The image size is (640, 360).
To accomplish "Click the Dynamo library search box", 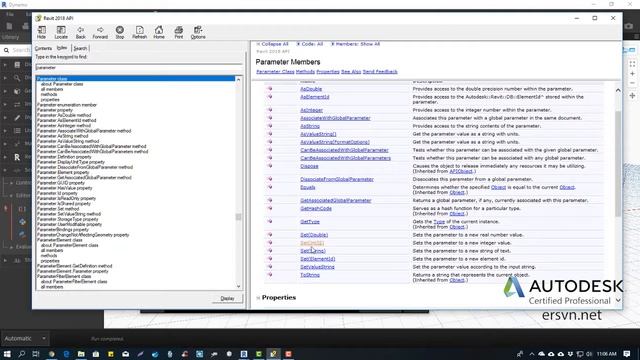I will (x=16, y=50).
